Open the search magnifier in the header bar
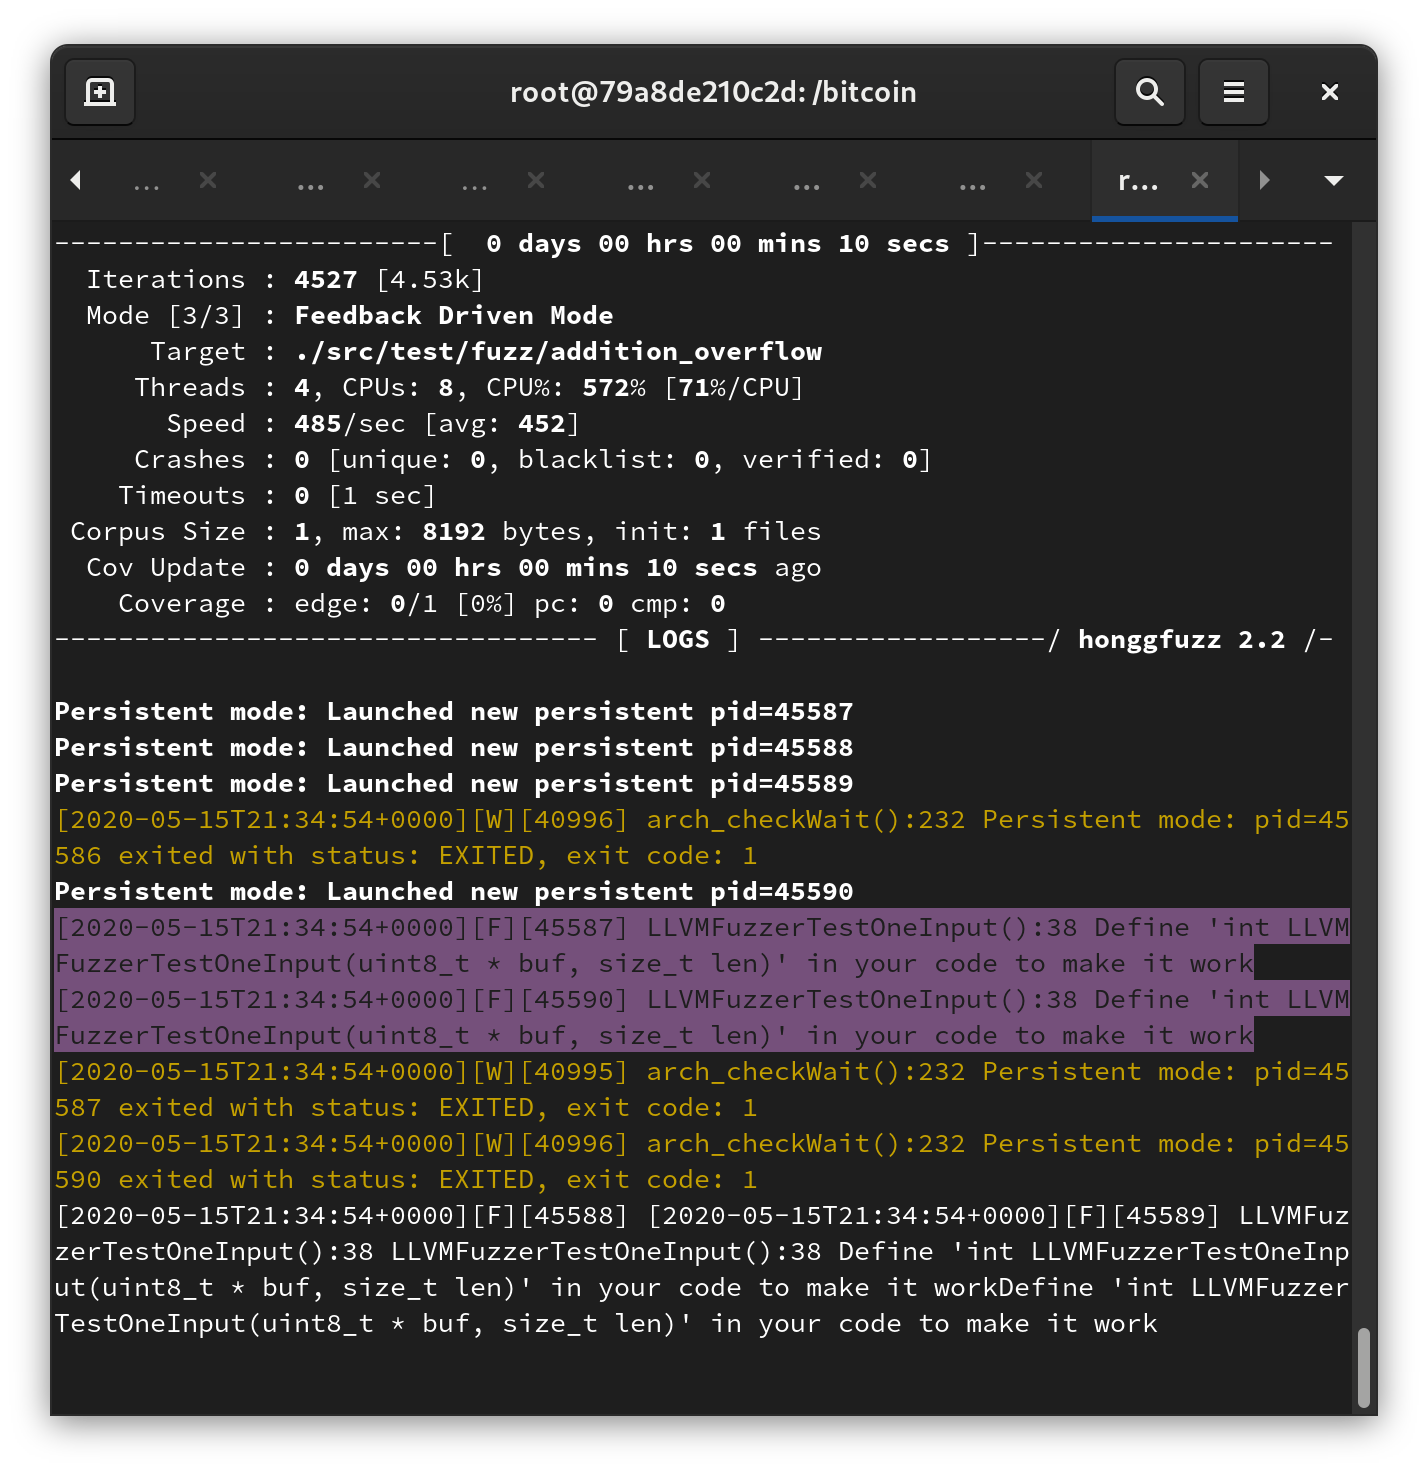1428x1472 pixels. pyautogui.click(x=1149, y=92)
